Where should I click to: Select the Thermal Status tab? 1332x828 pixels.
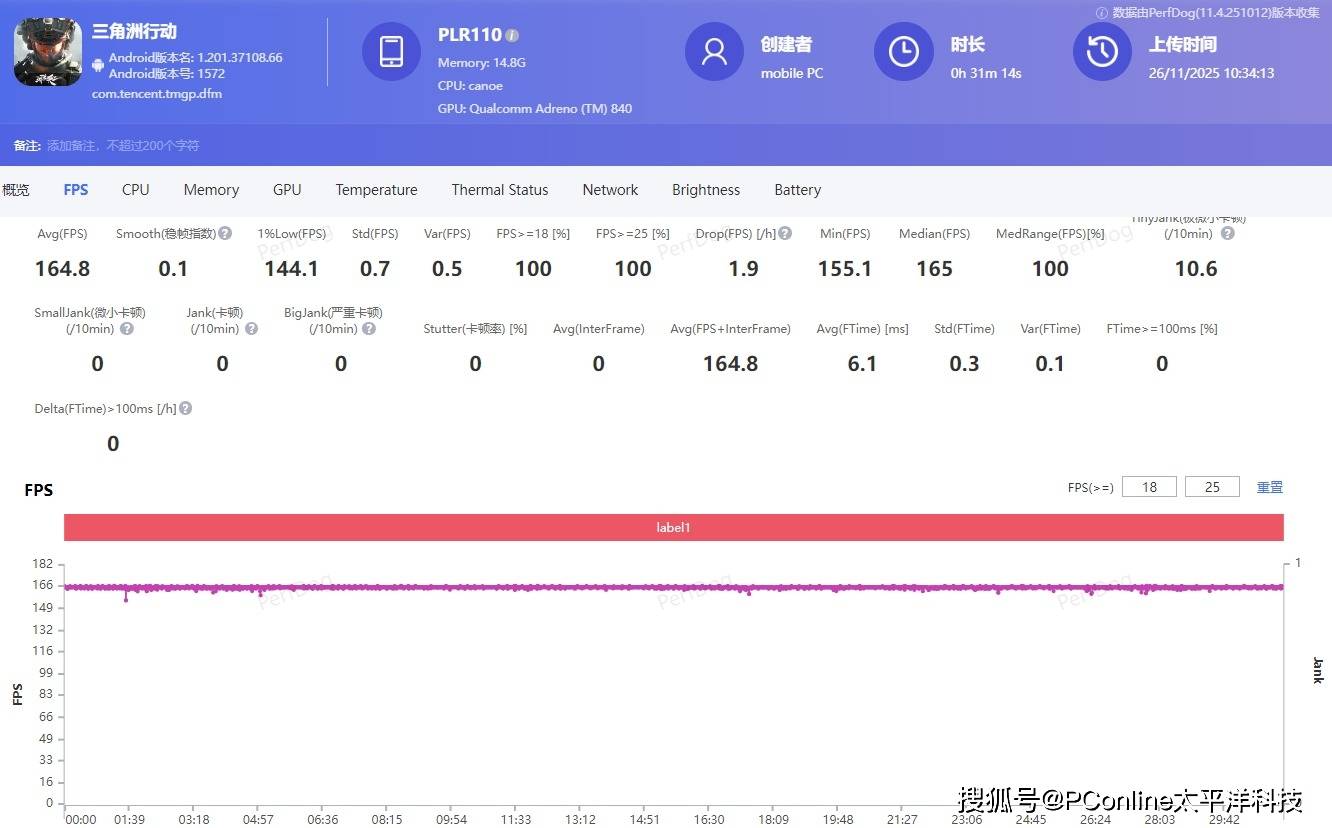[x=499, y=190]
